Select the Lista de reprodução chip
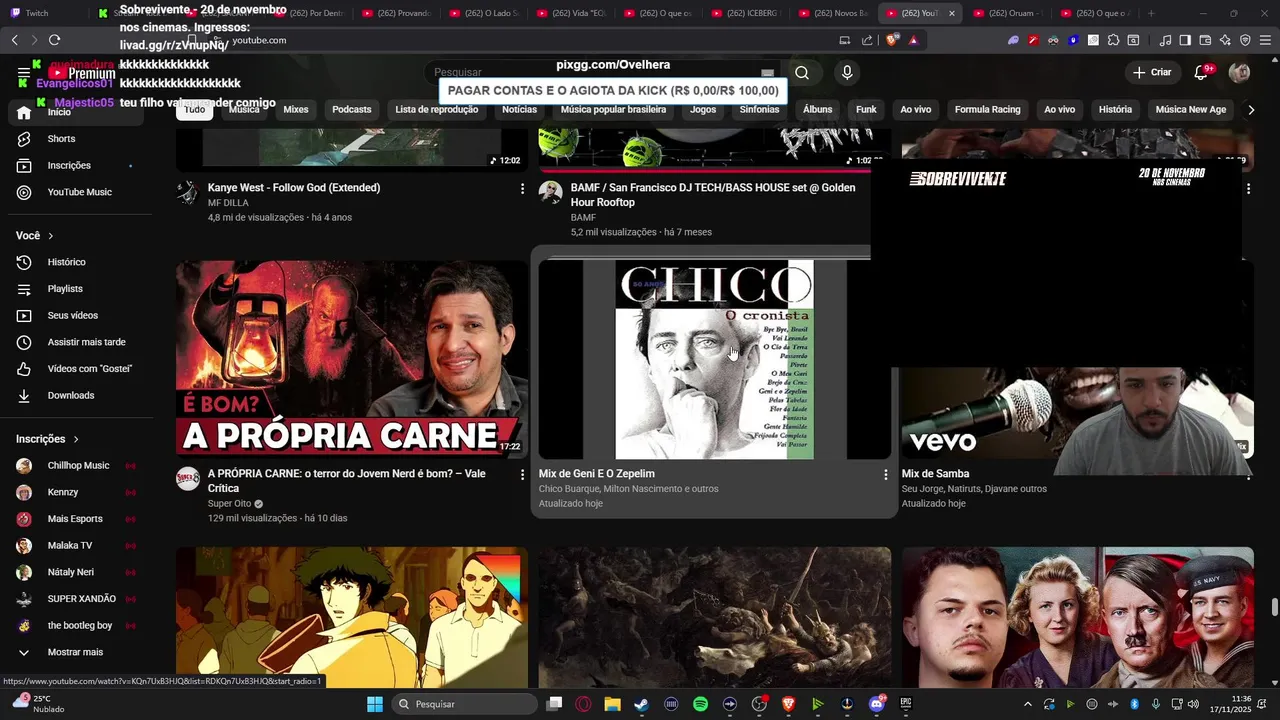The image size is (1280, 720). (436, 109)
